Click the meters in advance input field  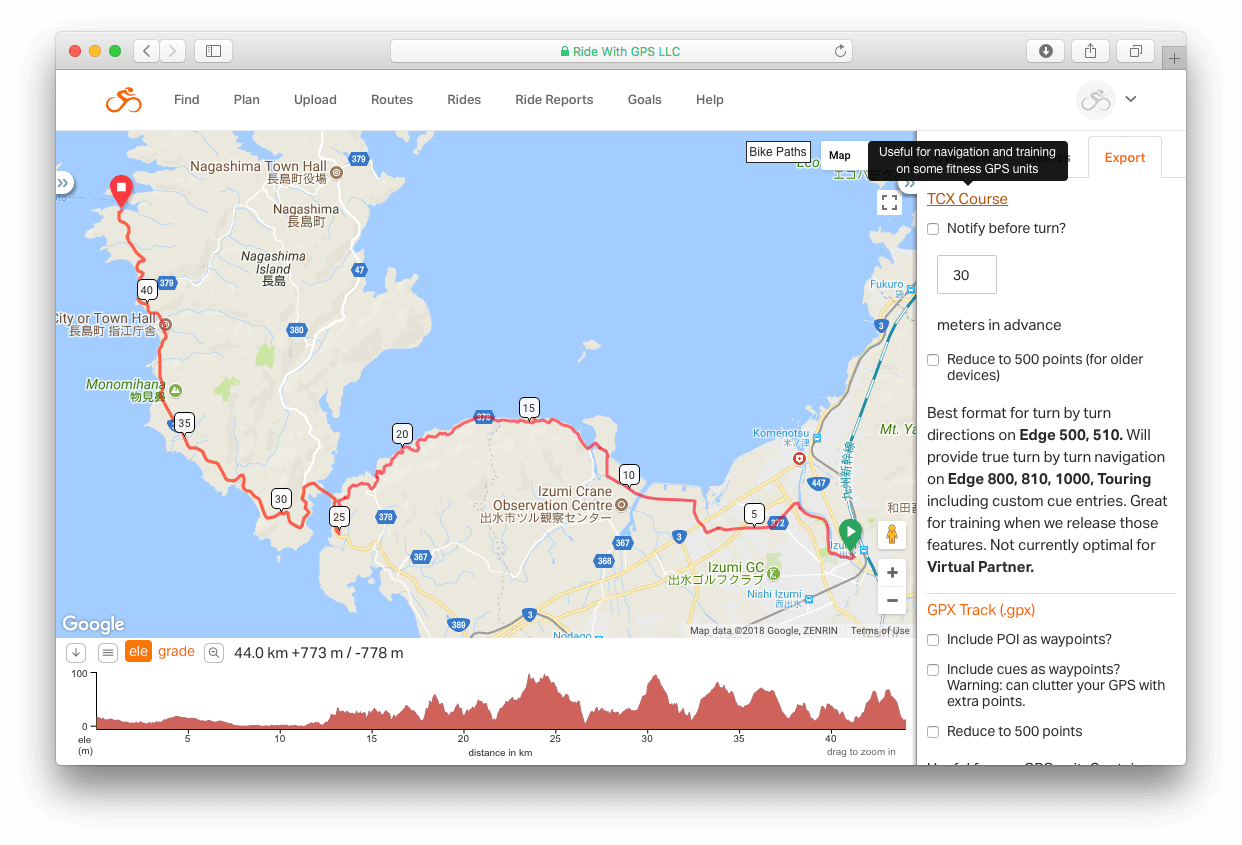coord(966,275)
